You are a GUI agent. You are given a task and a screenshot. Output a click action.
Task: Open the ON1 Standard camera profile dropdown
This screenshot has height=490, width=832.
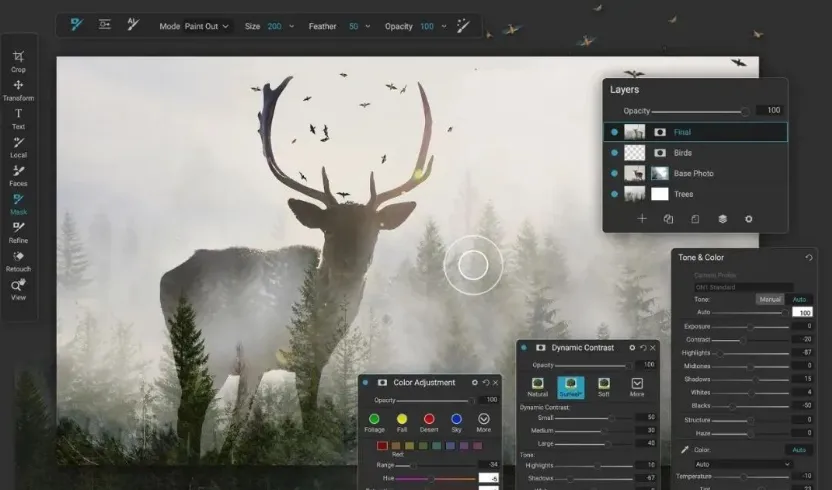tap(743, 287)
